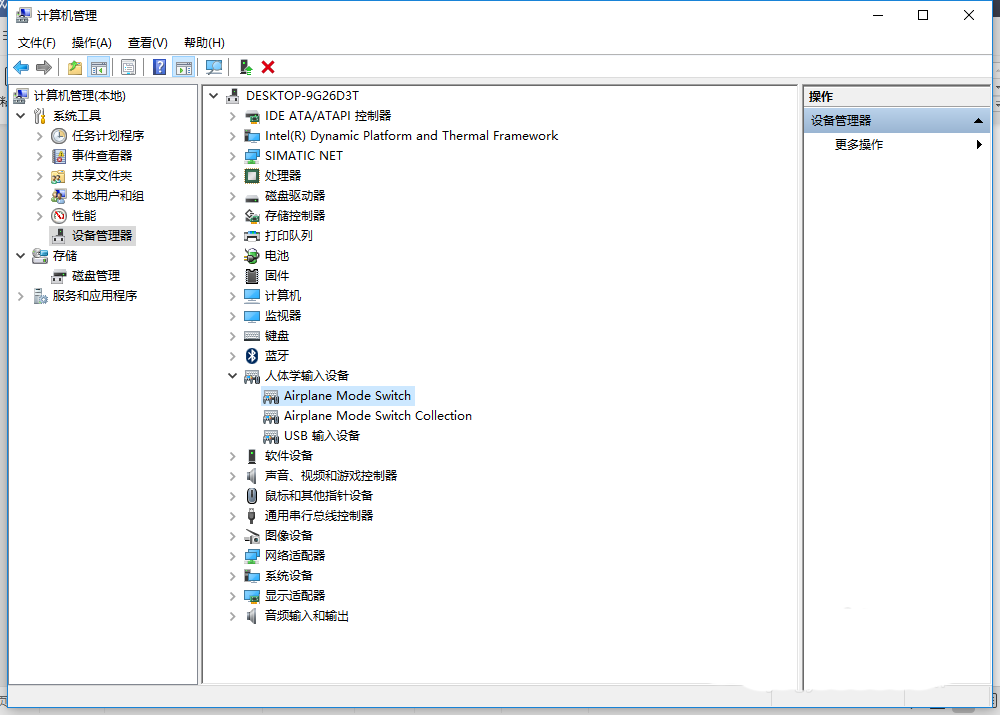
Task: Click the 鼠标和其他指针设备 mouse icon
Action: point(252,496)
